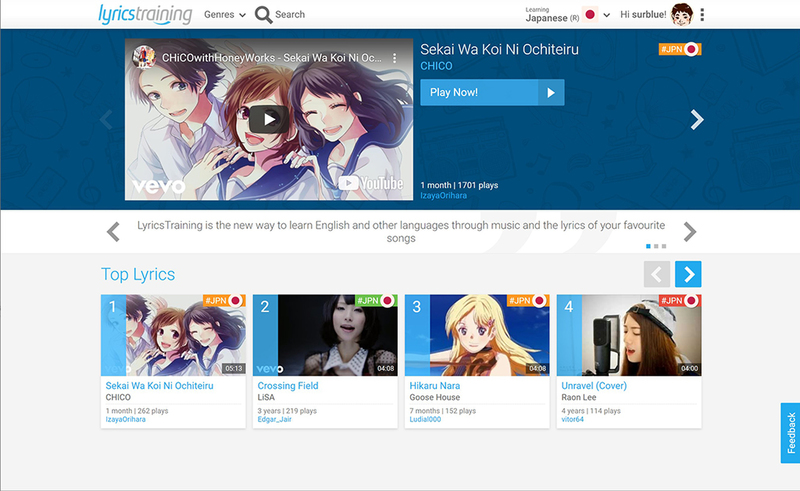
Task: Click artist Goose House text
Action: 435,397
